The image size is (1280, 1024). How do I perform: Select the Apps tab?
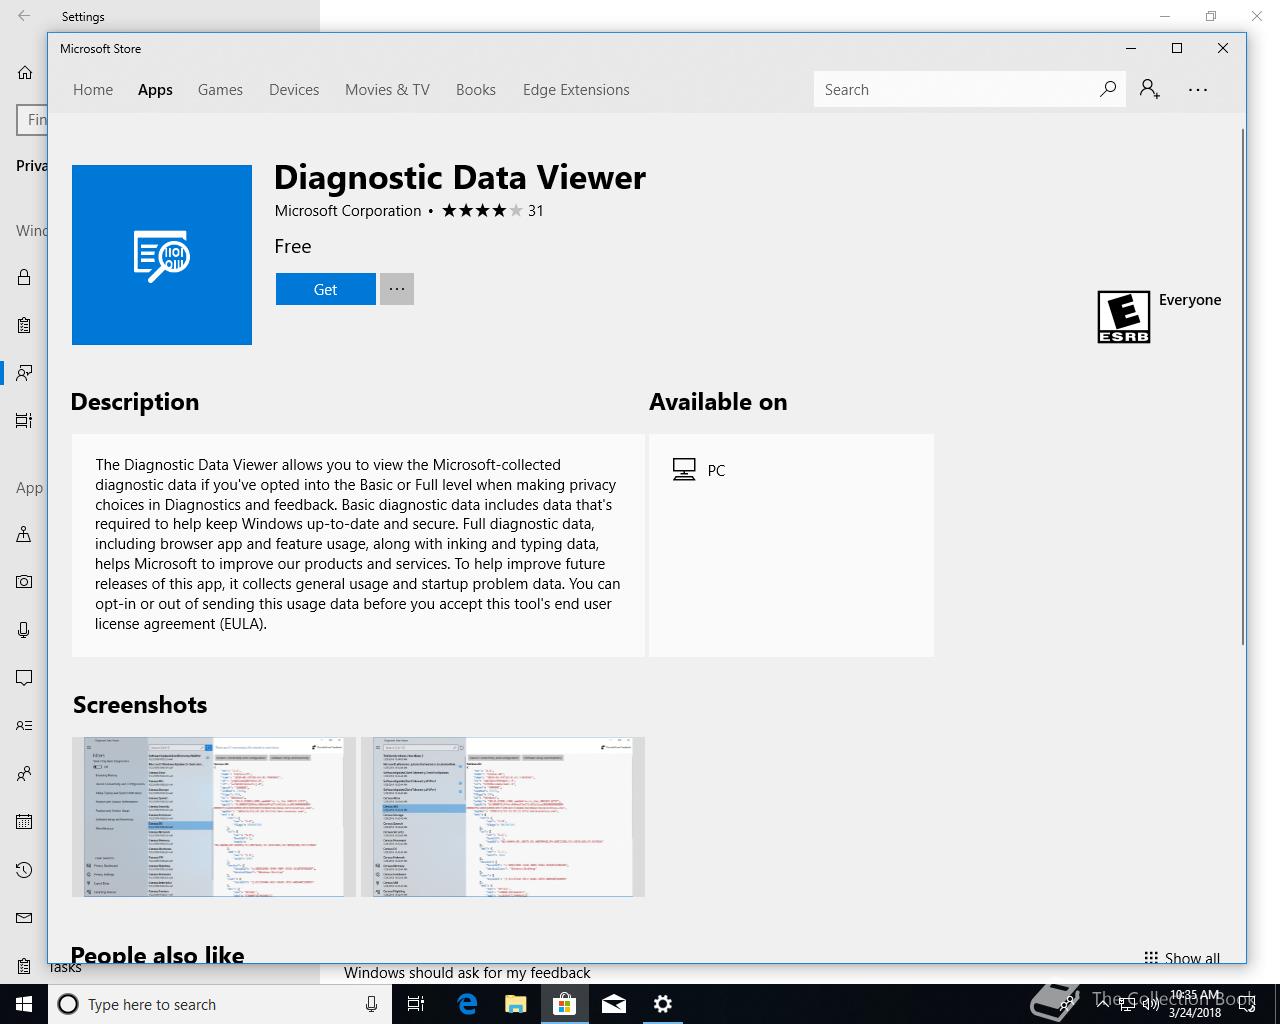155,90
